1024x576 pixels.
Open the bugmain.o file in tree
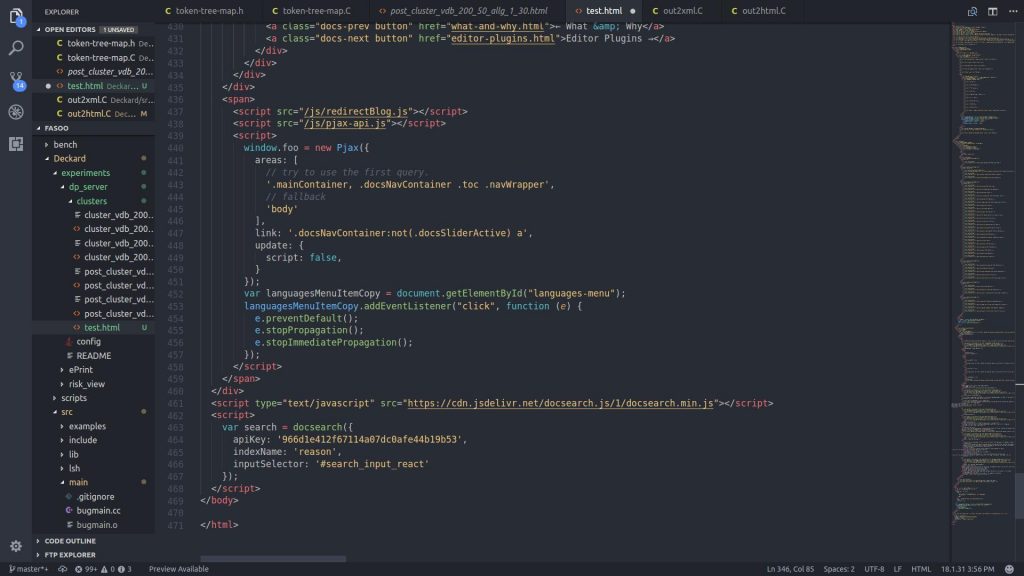pos(97,525)
